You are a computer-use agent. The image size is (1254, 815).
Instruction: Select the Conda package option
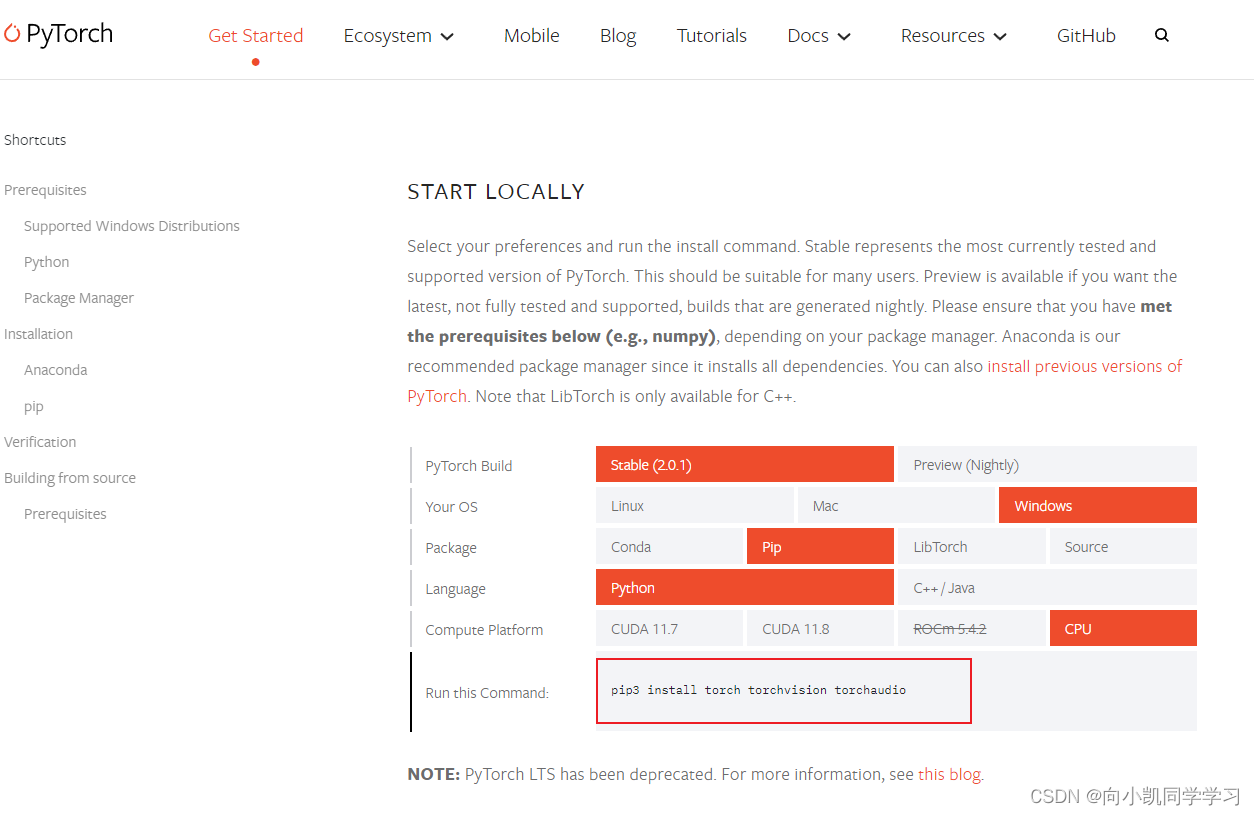point(669,546)
